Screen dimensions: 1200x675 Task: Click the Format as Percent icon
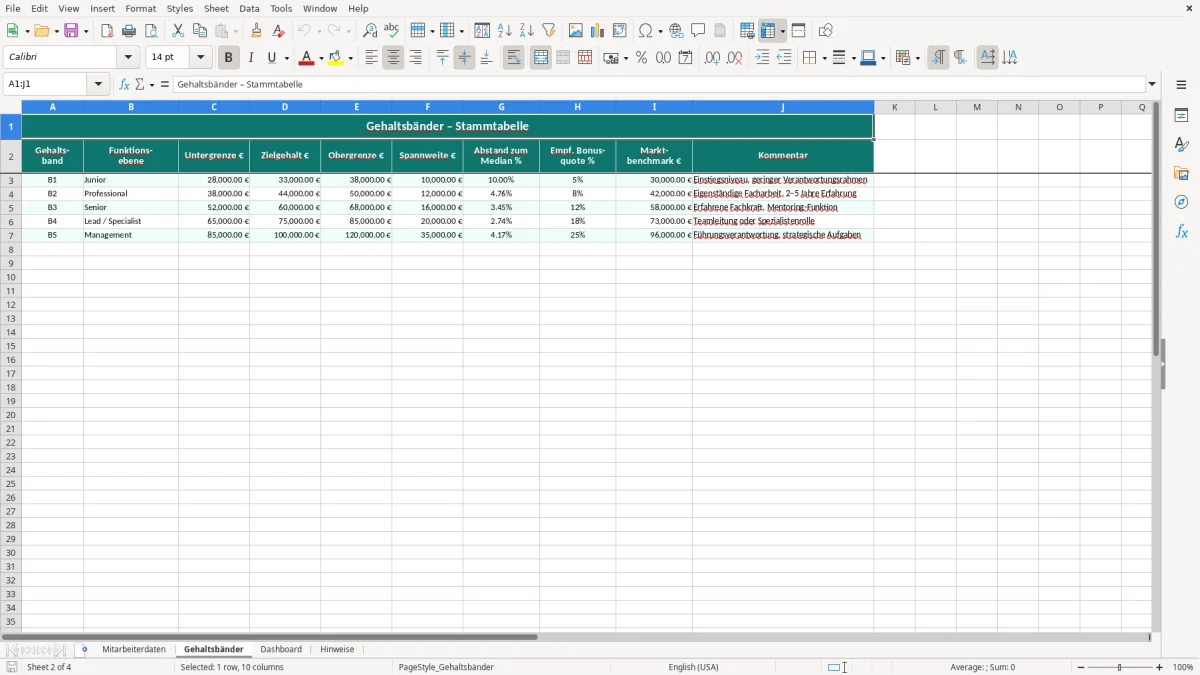coord(641,58)
